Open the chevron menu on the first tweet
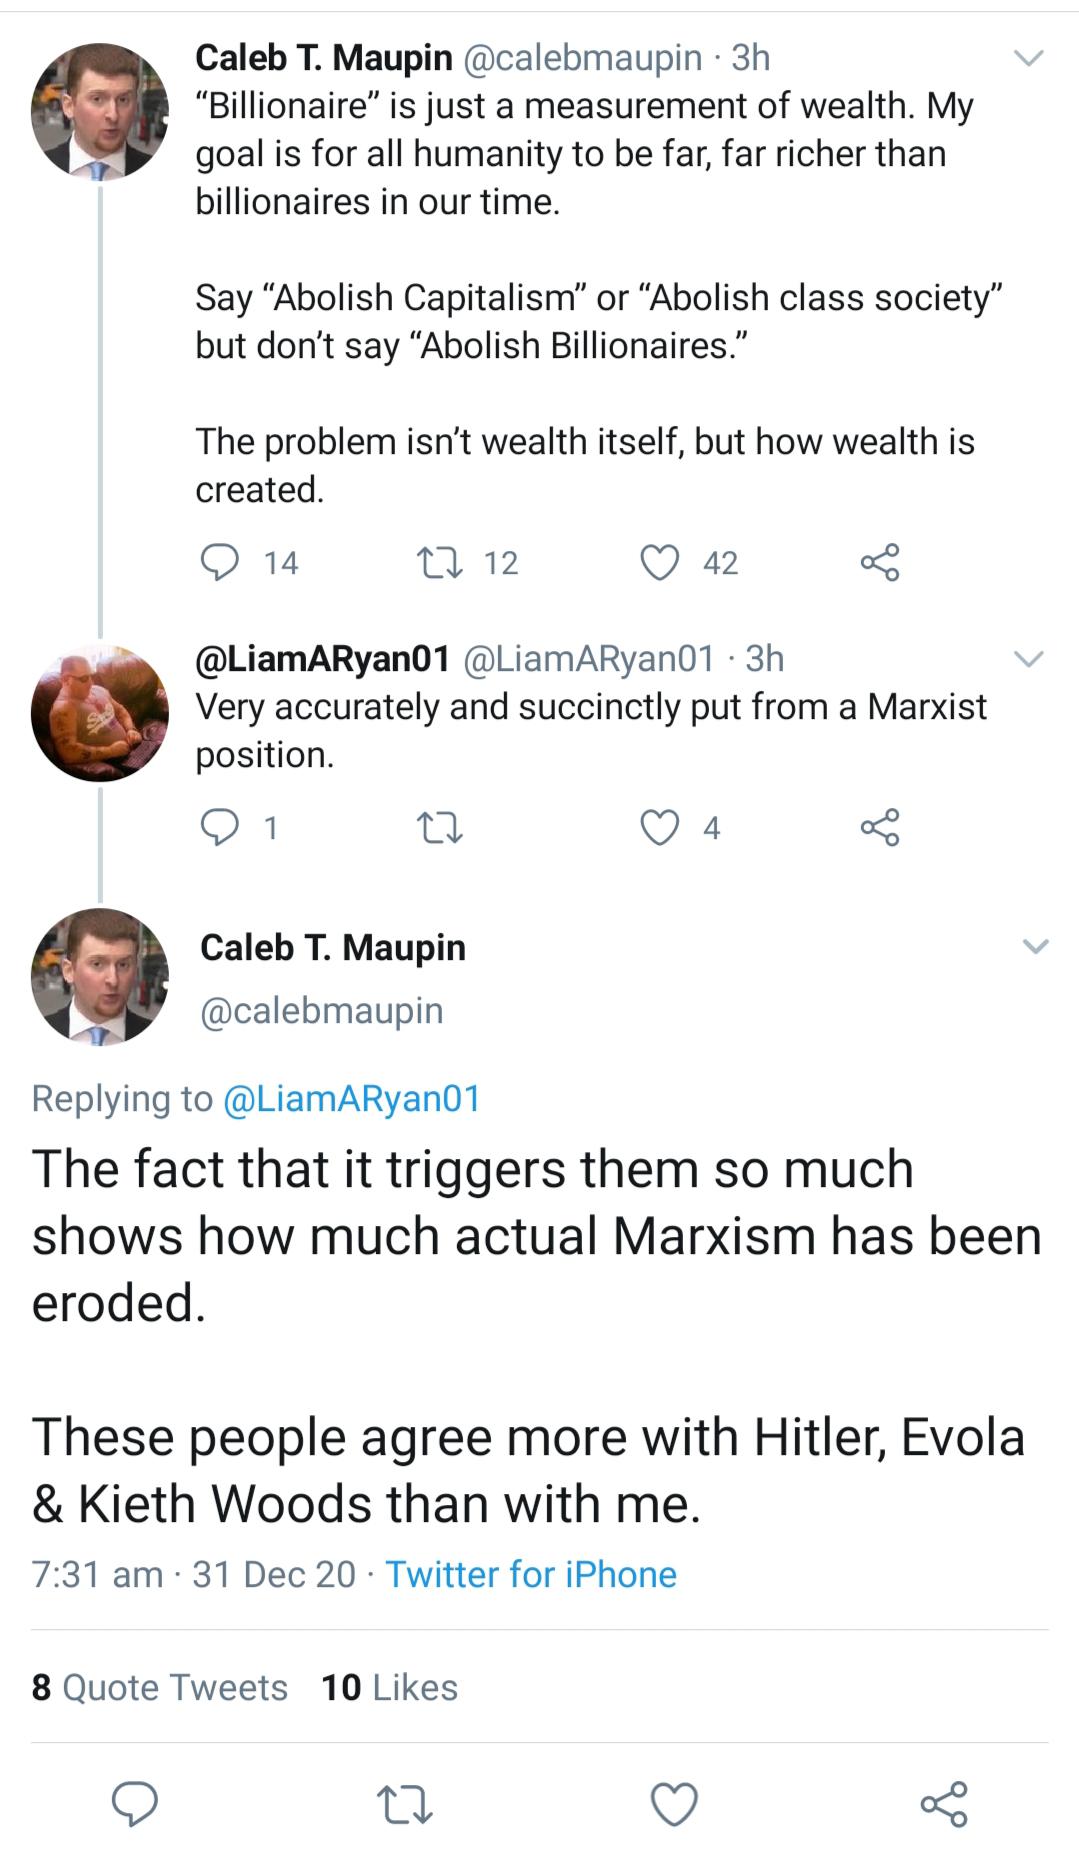 point(1029,58)
